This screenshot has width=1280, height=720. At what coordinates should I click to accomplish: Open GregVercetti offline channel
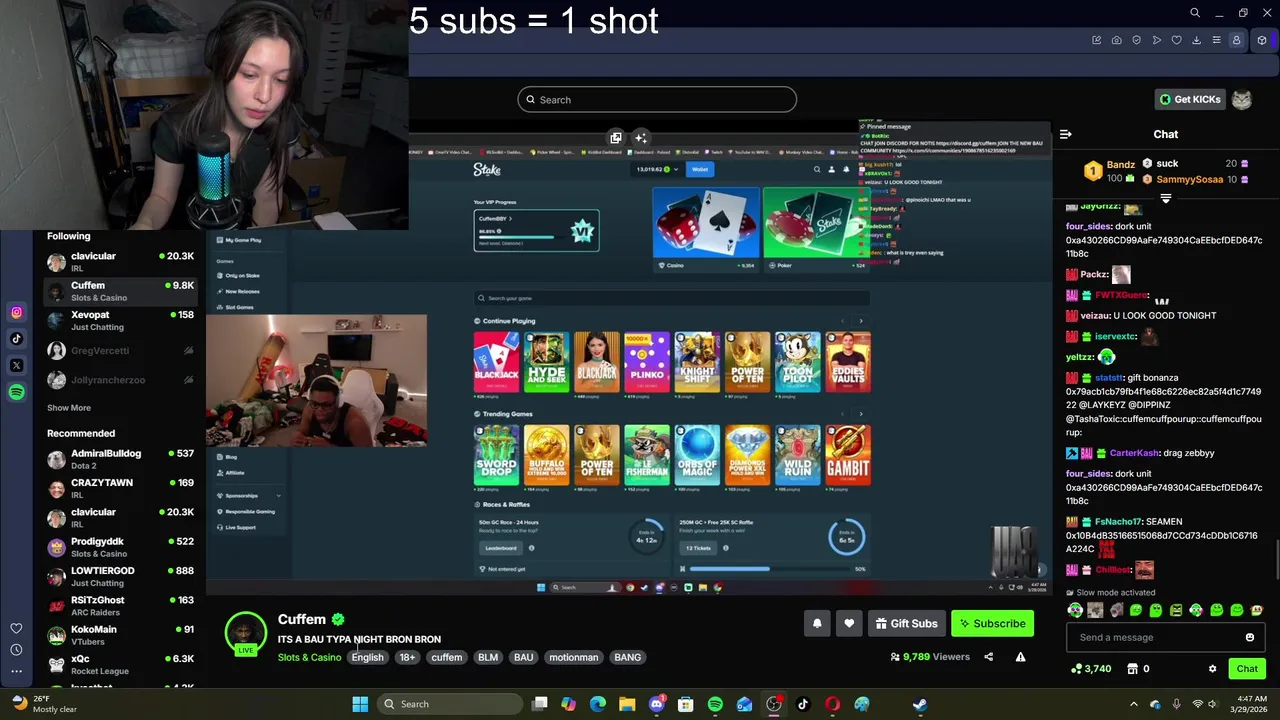coord(120,351)
